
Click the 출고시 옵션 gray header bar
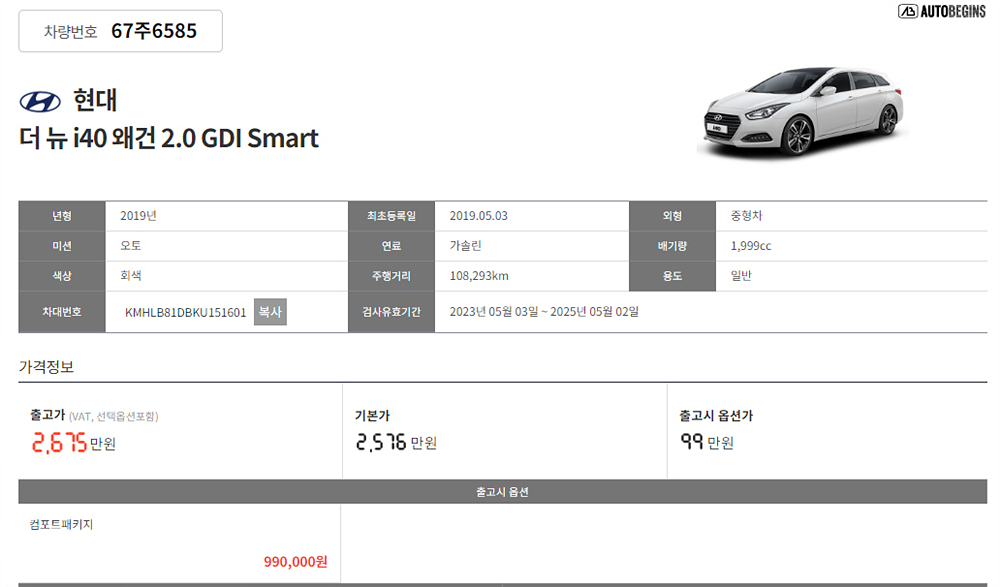[x=503, y=492]
